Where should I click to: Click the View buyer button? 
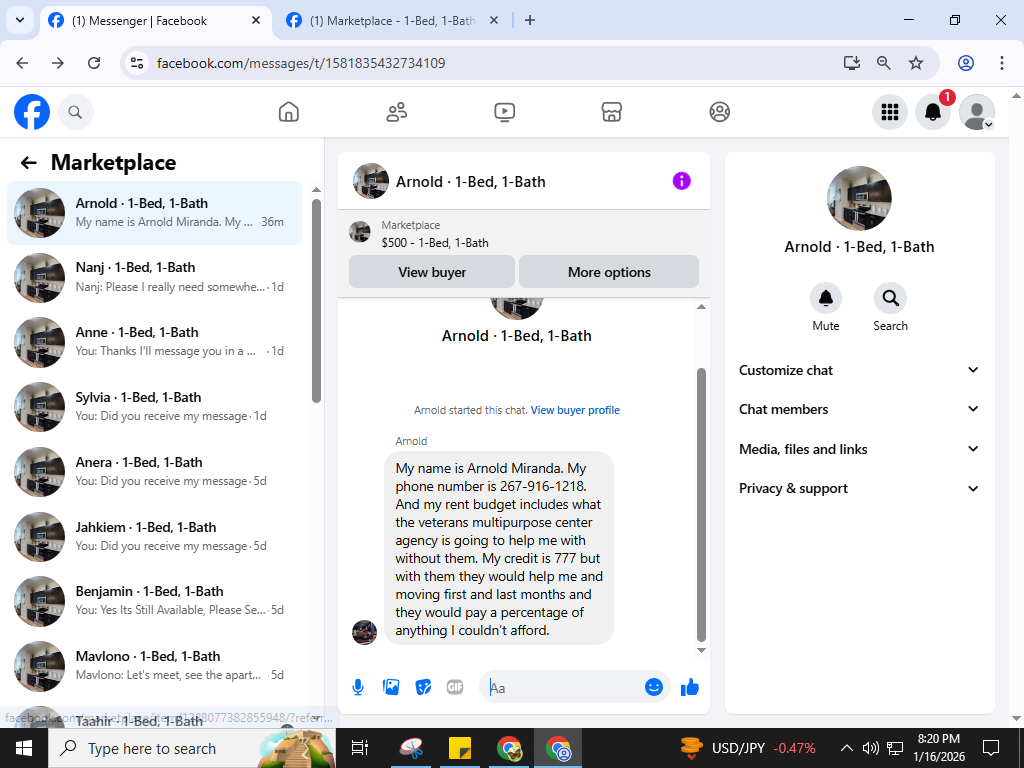click(x=432, y=272)
